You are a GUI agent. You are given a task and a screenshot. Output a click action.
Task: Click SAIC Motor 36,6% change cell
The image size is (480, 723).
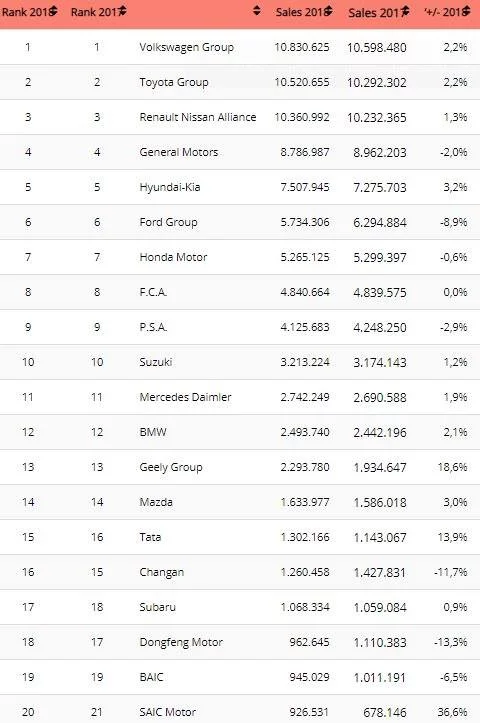(452, 712)
